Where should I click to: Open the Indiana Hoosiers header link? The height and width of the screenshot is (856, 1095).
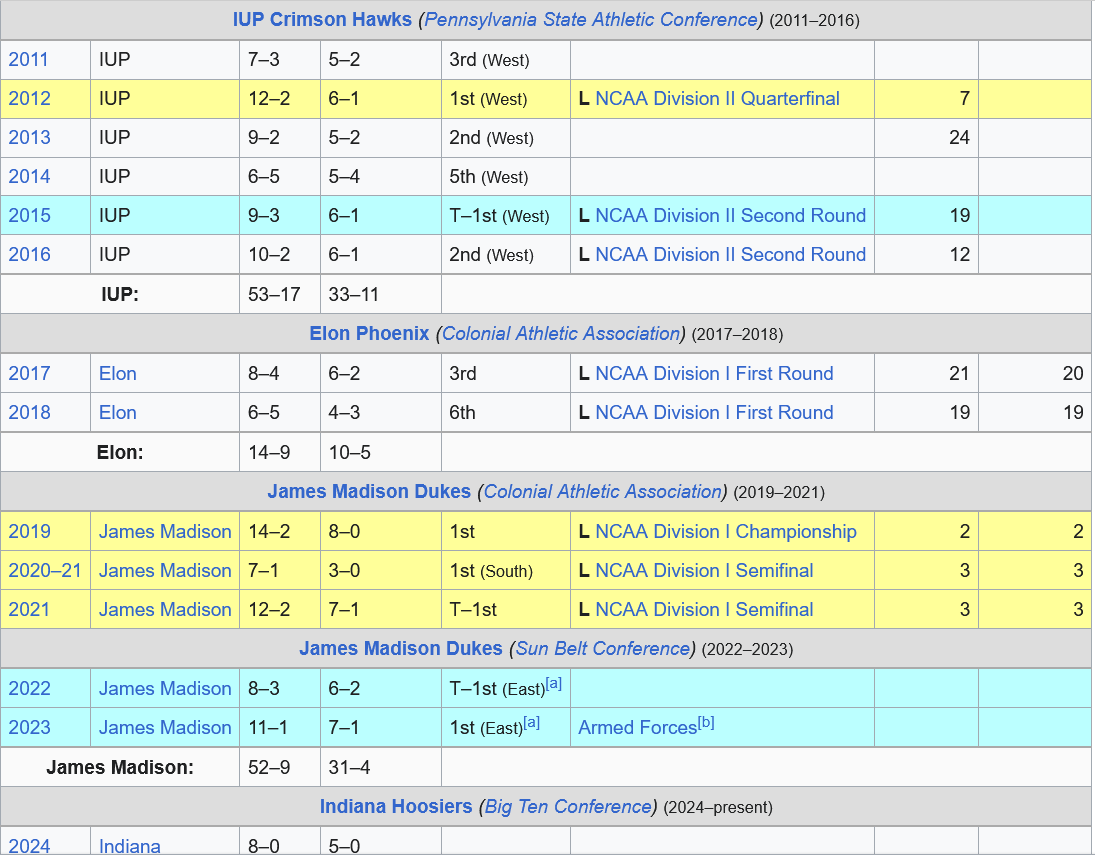(396, 807)
